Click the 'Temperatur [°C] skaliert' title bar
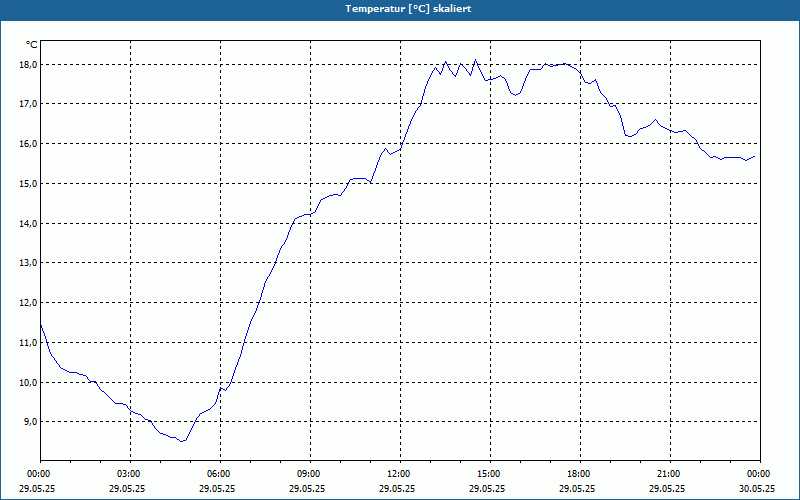The width and height of the screenshot is (800, 500). click(x=400, y=9)
